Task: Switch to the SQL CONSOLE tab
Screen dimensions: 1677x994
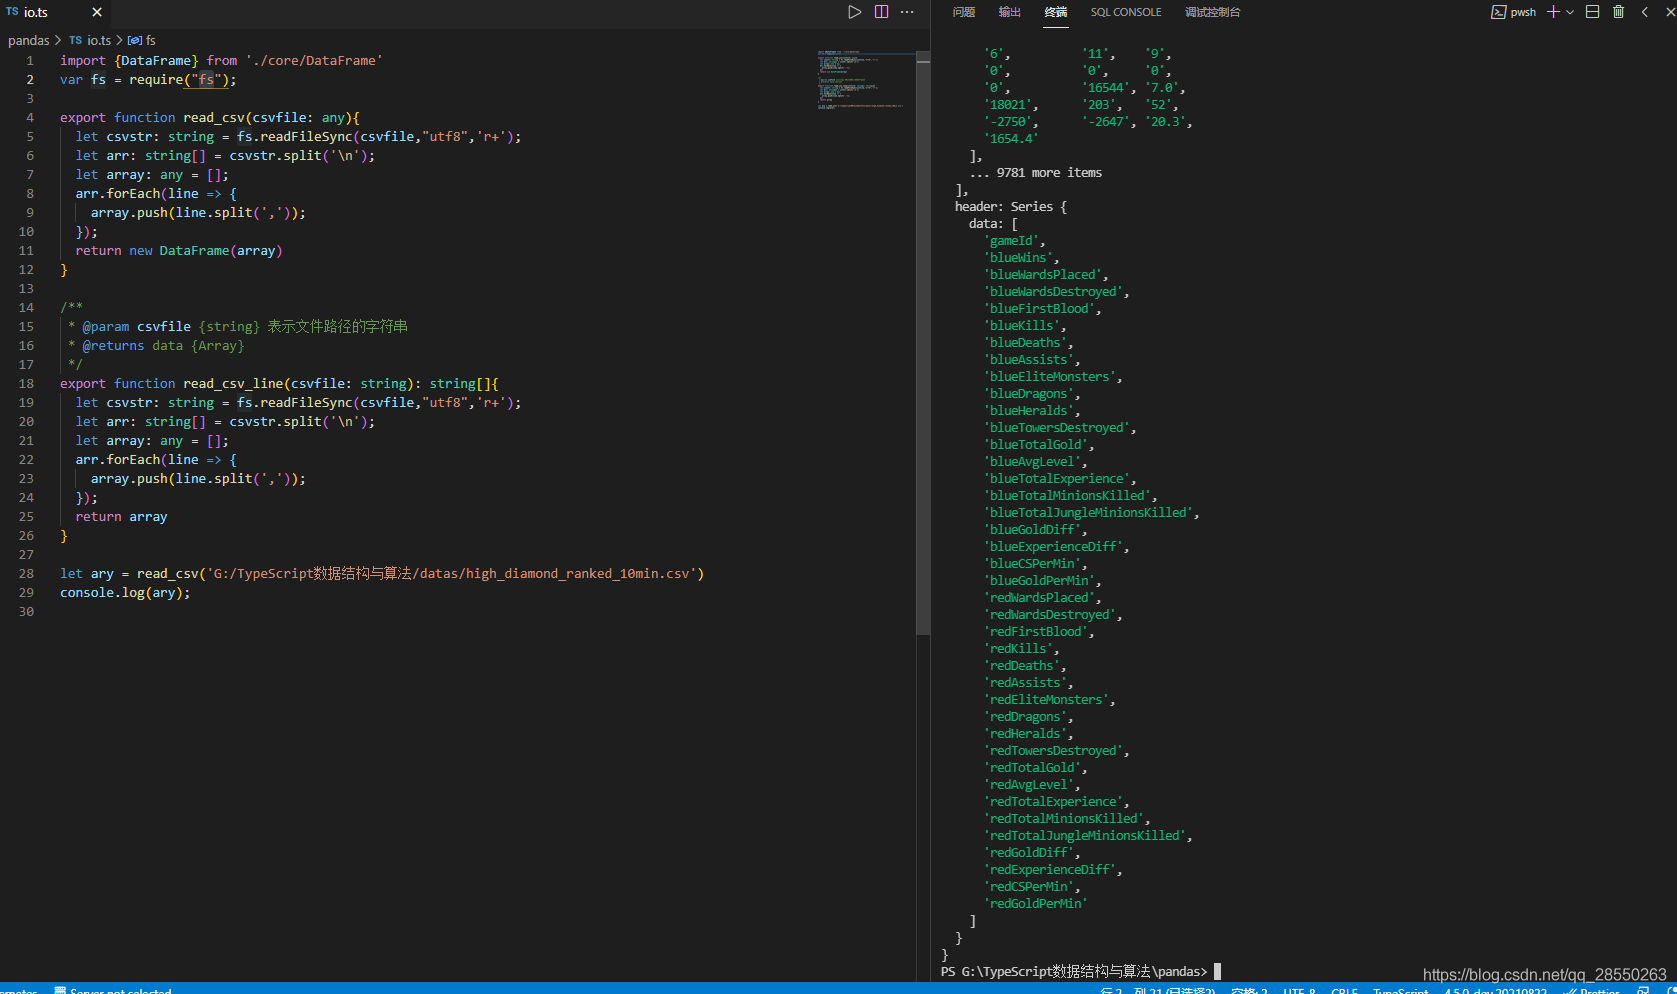Action: (x=1125, y=12)
